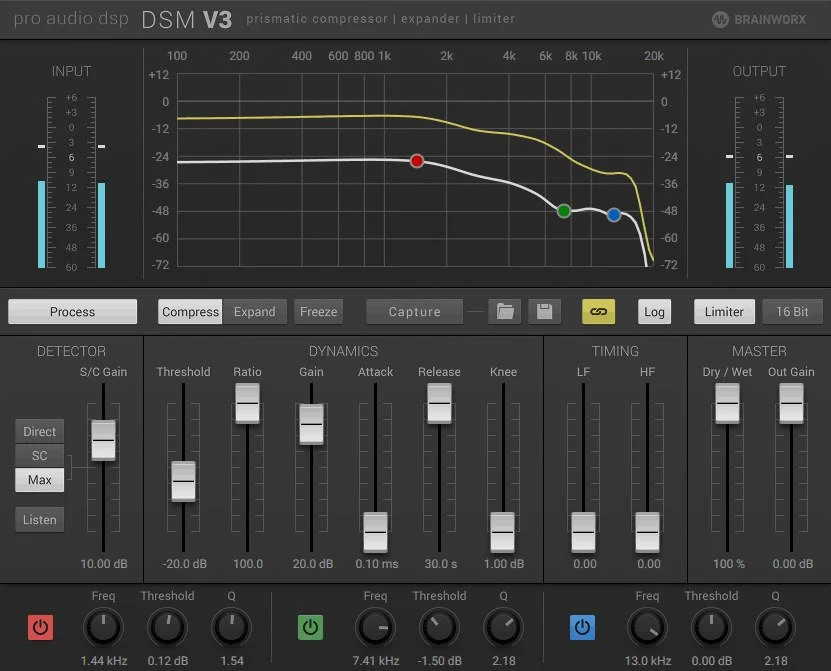Select the blue node on the curve

(614, 215)
